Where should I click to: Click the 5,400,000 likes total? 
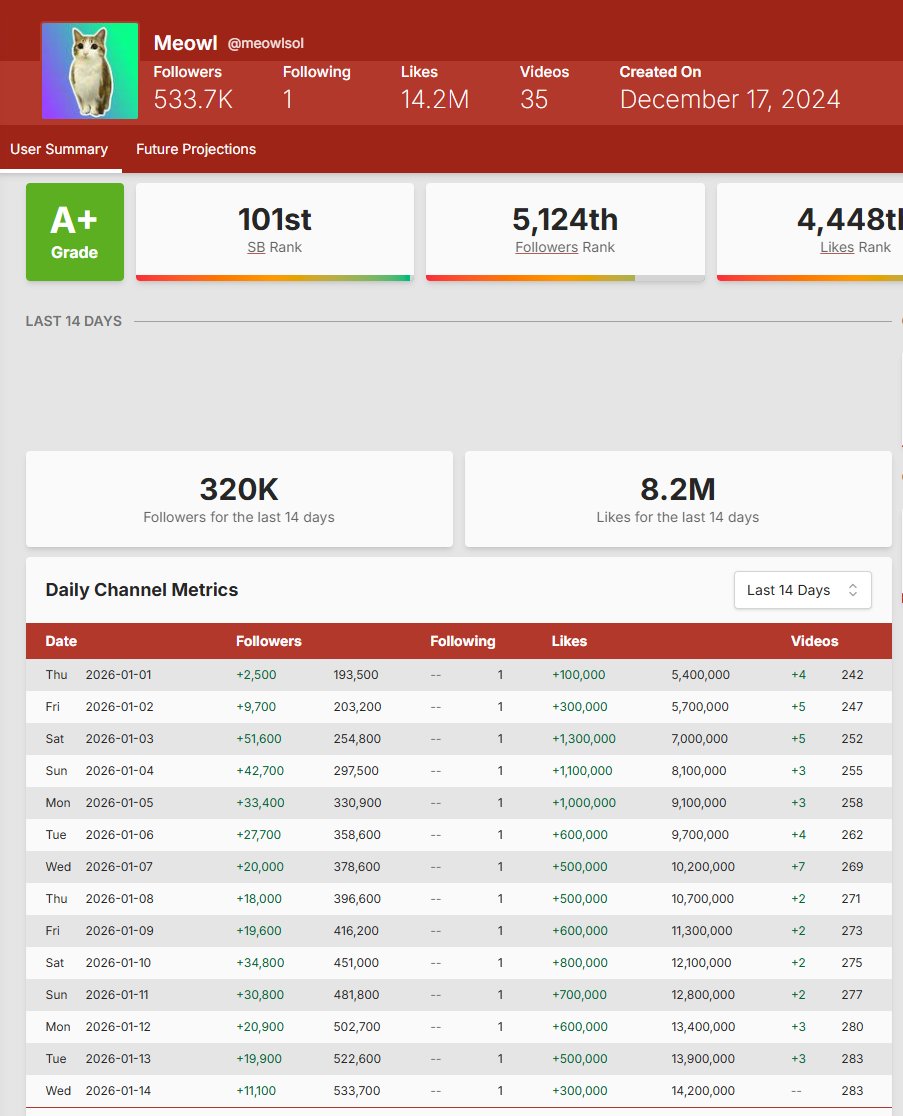coord(700,675)
